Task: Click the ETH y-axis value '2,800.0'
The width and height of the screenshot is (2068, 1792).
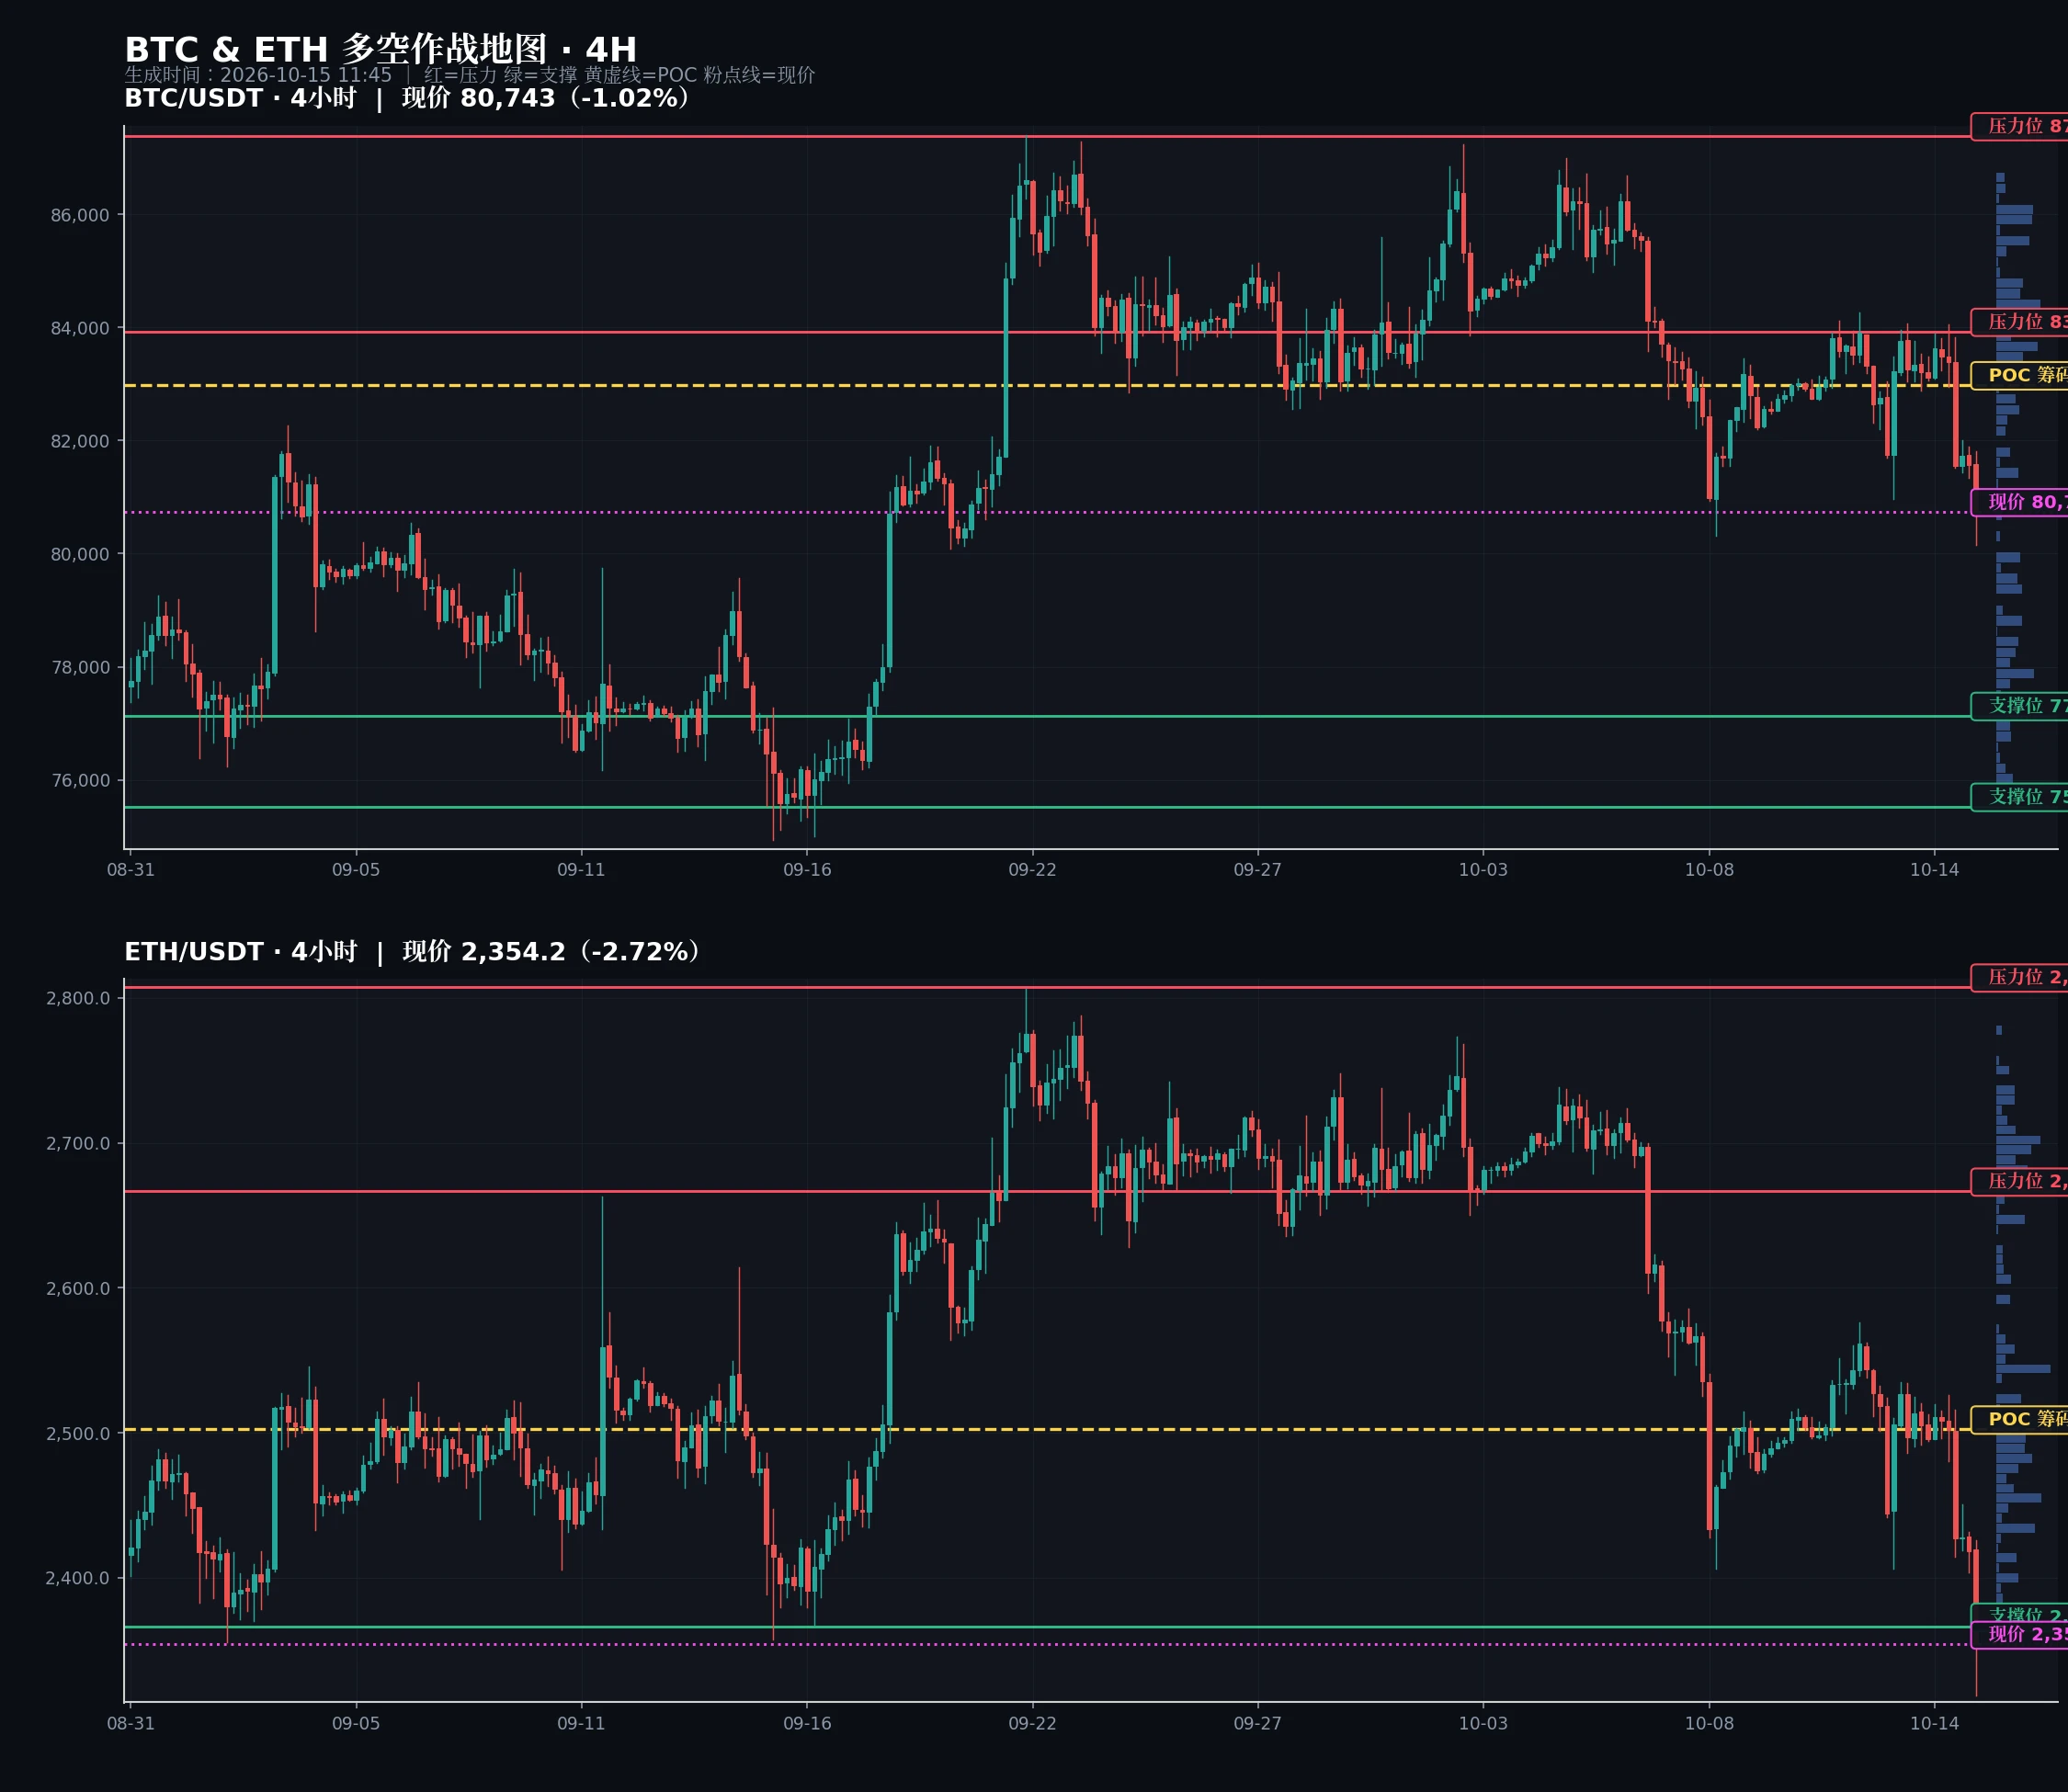Action: point(78,998)
